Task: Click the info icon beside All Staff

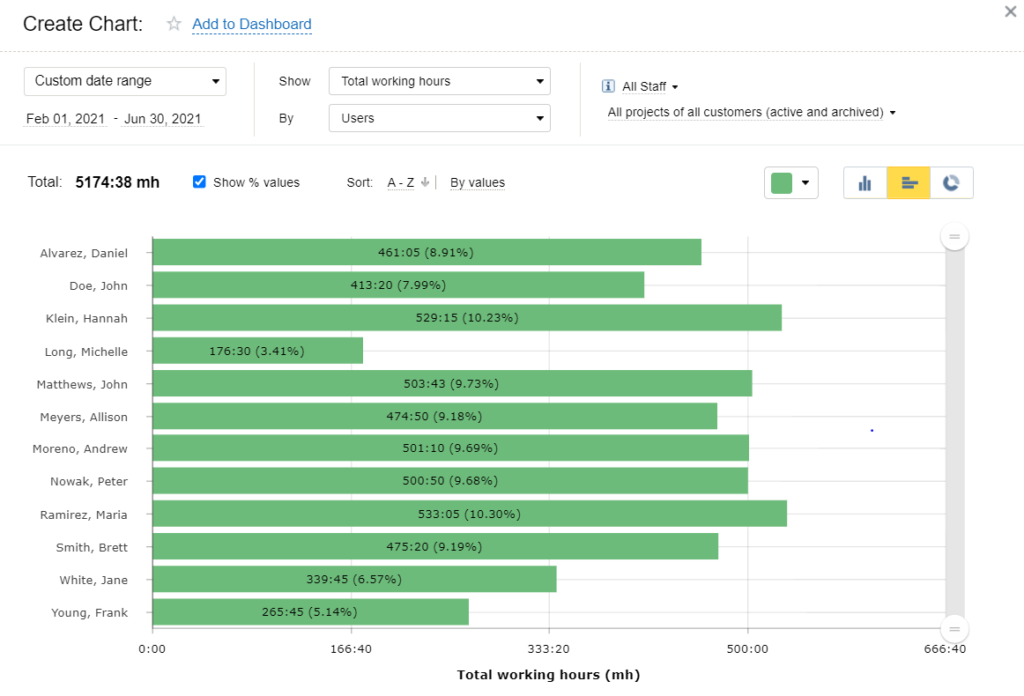Action: point(608,87)
